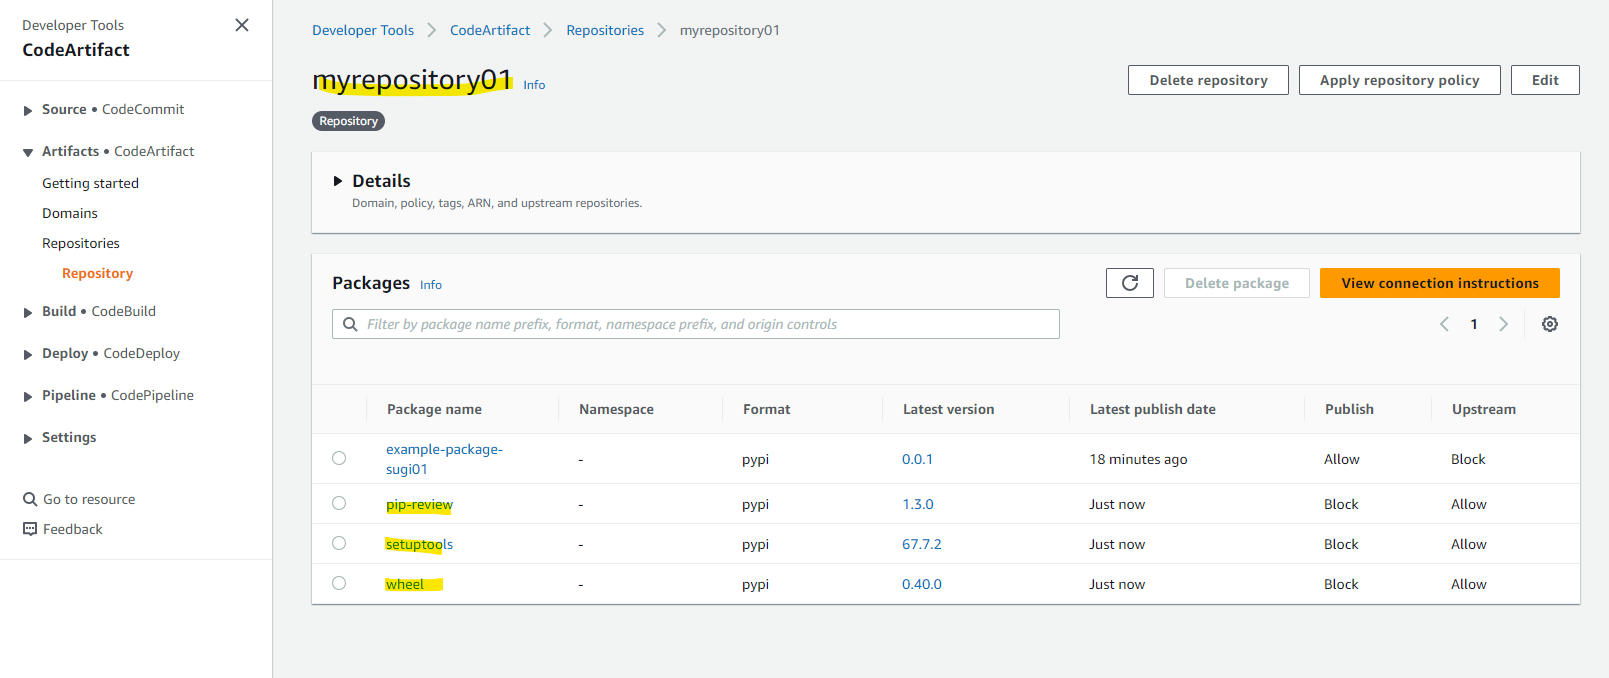Viewport: 1609px width, 678px height.
Task: Click the Repository badge under title
Action: coord(348,121)
